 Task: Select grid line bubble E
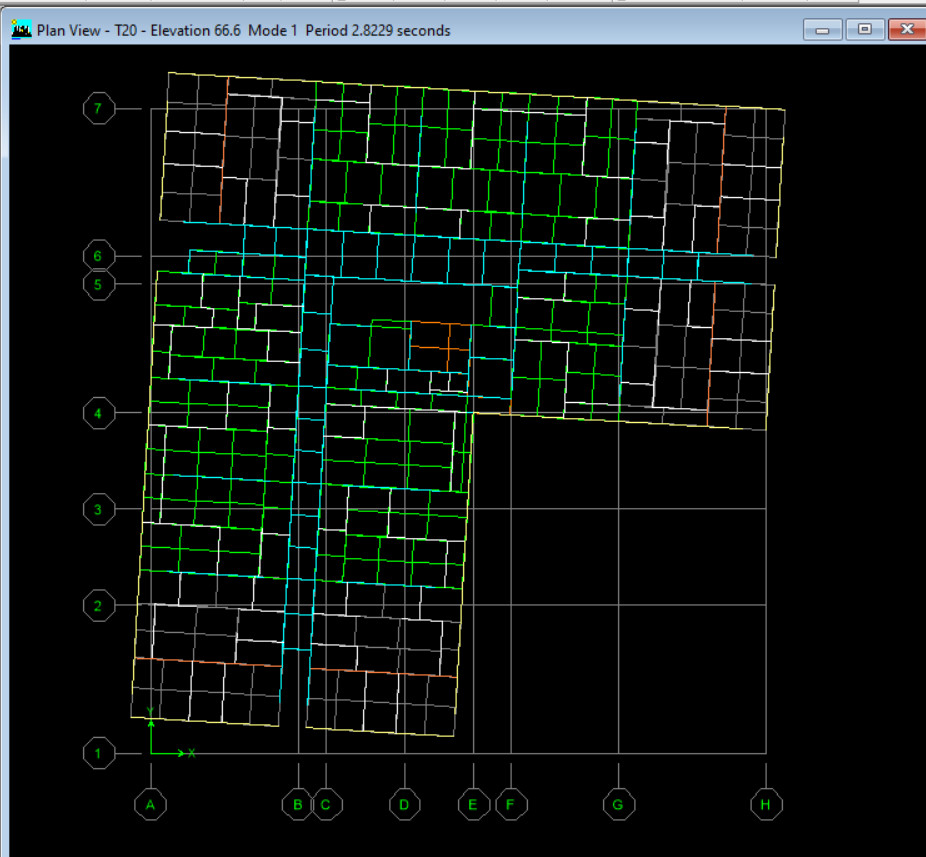473,804
